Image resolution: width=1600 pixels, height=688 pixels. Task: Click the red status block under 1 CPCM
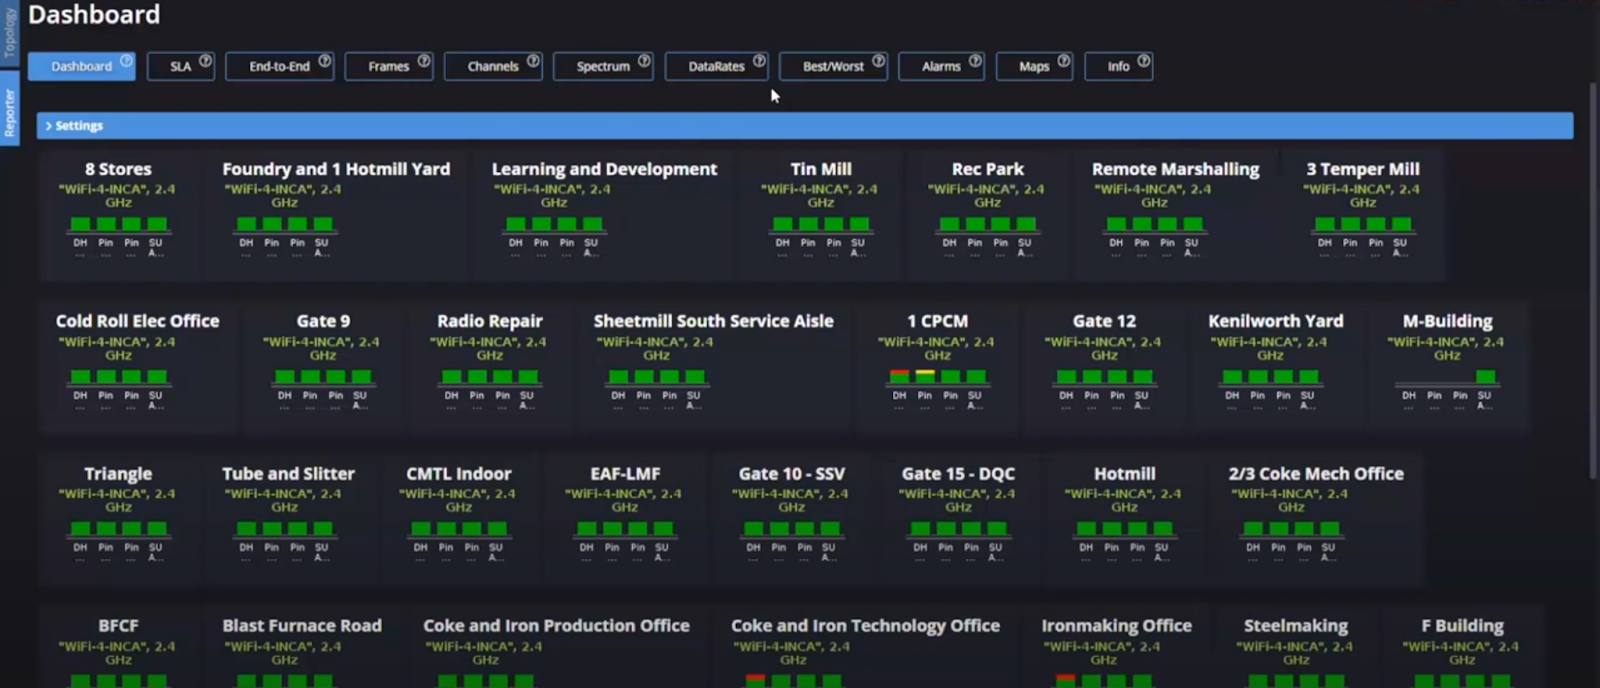(899, 377)
